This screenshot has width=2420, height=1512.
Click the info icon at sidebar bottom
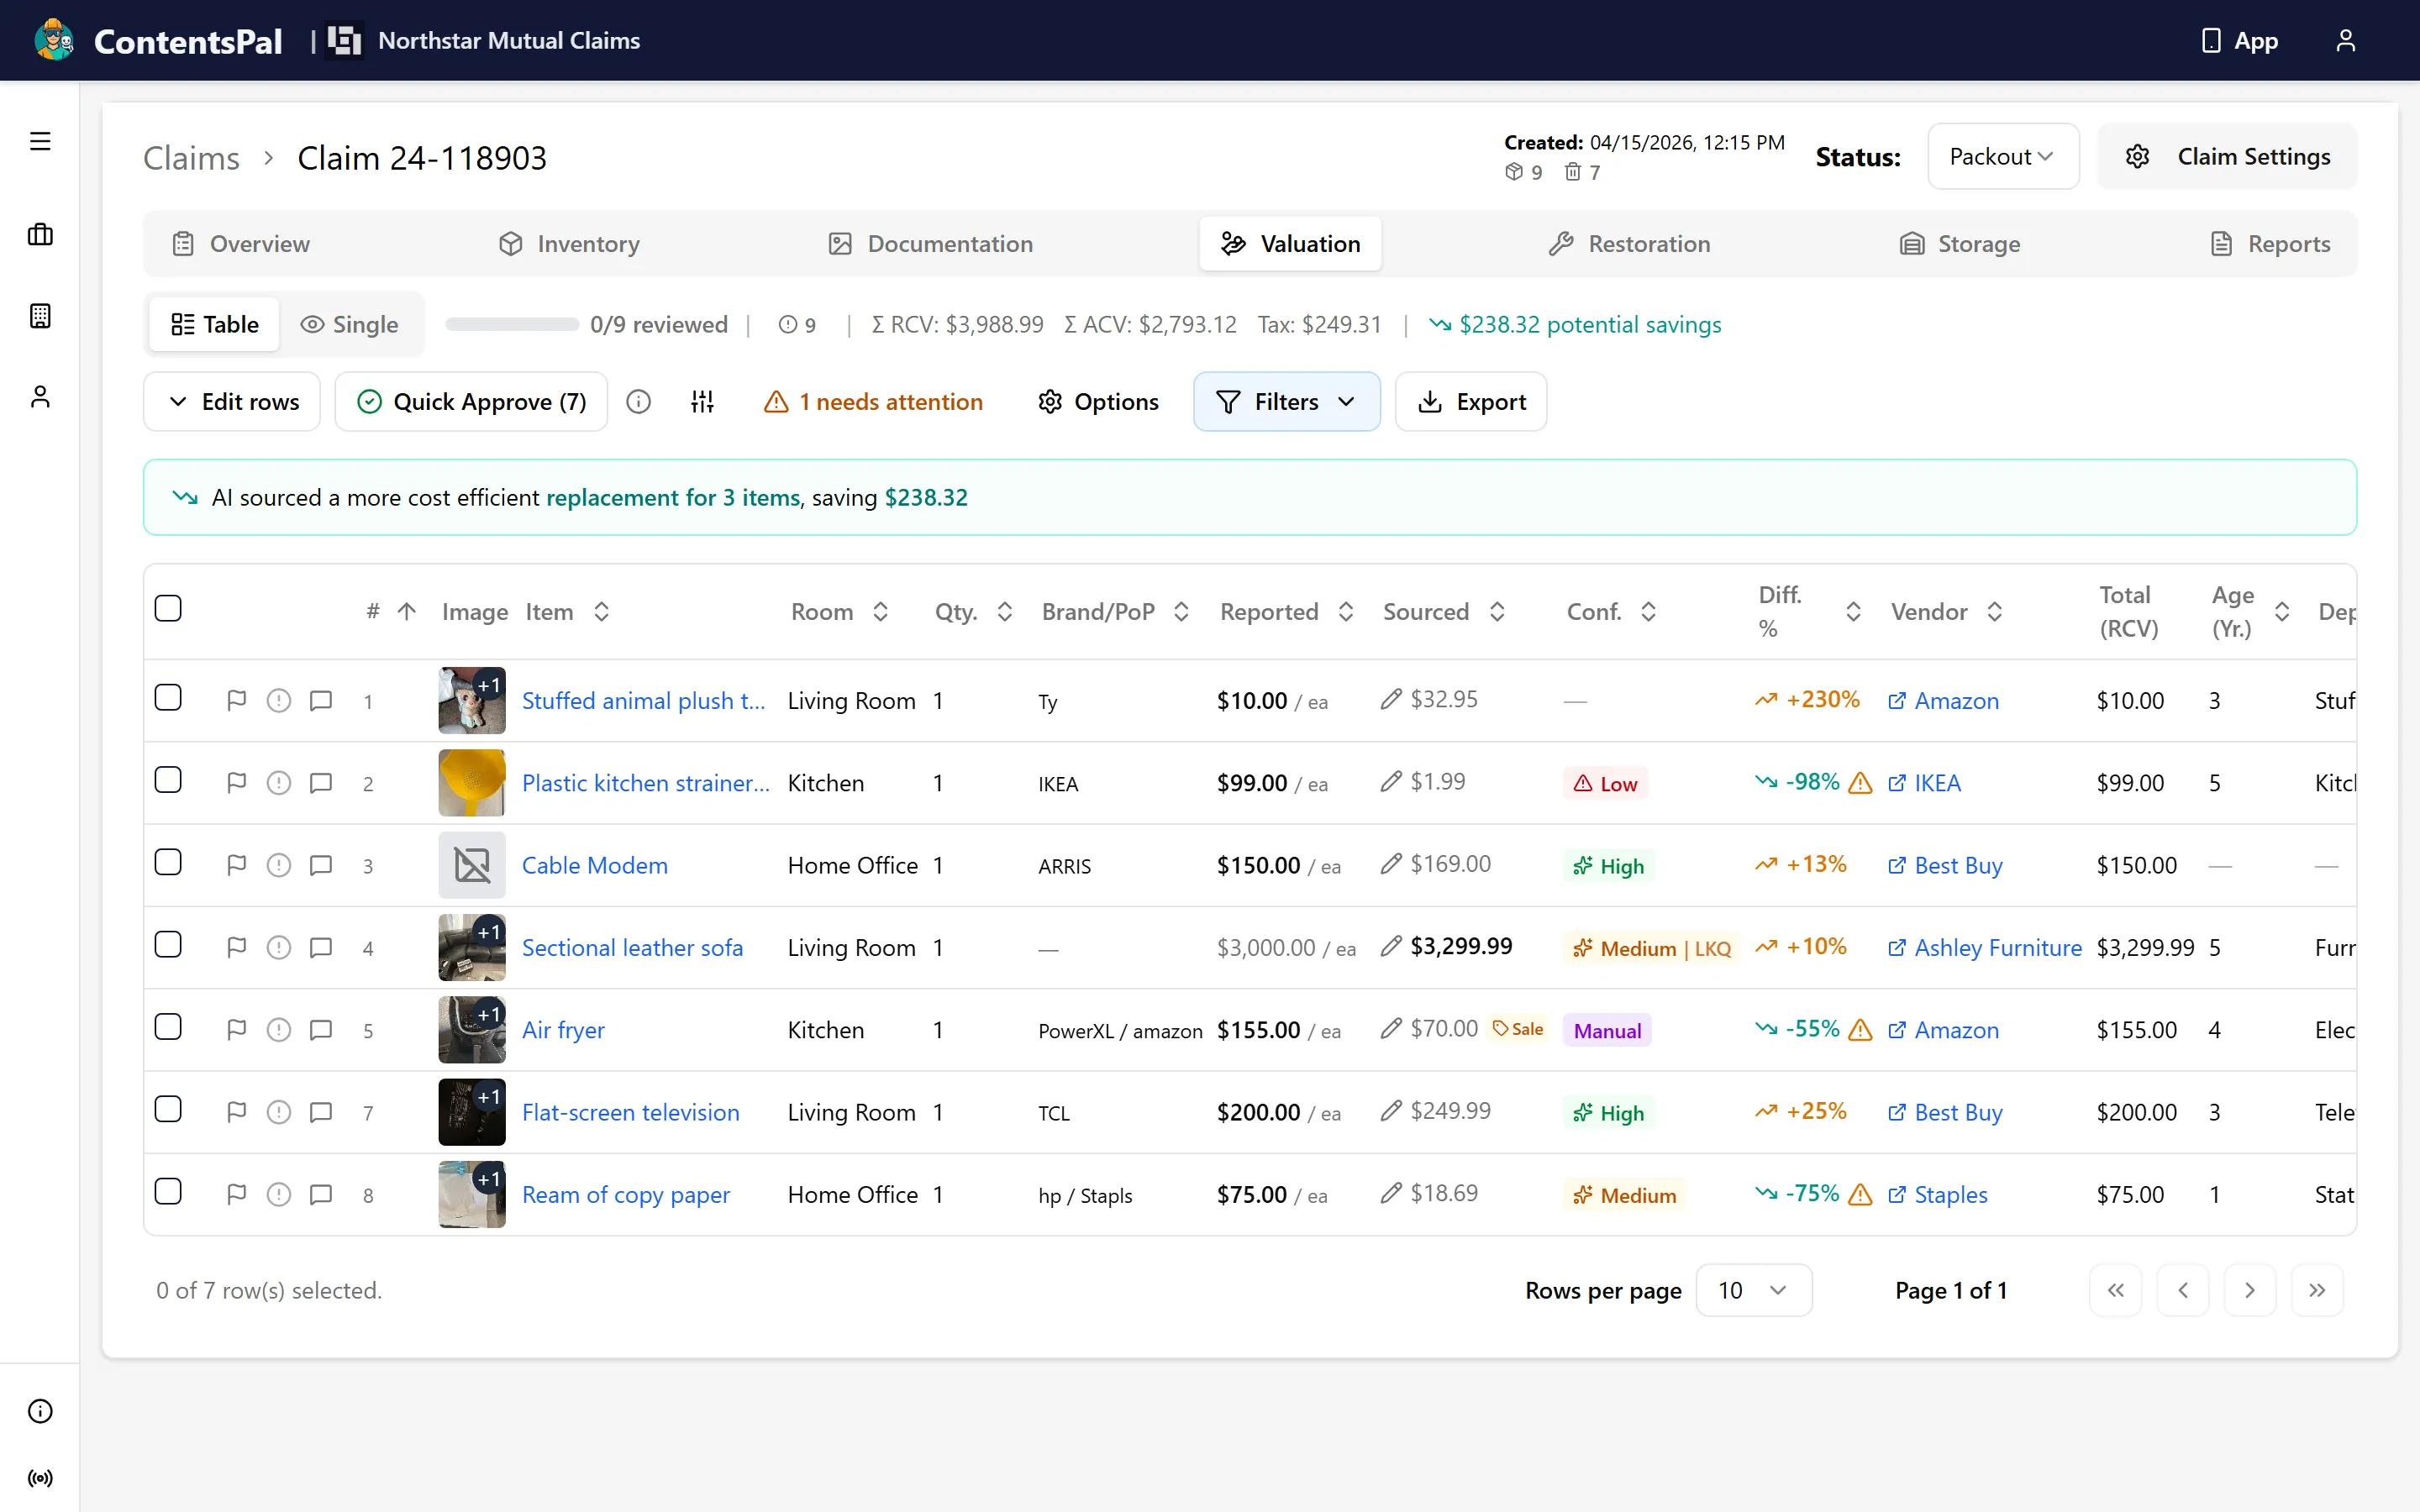click(x=40, y=1411)
